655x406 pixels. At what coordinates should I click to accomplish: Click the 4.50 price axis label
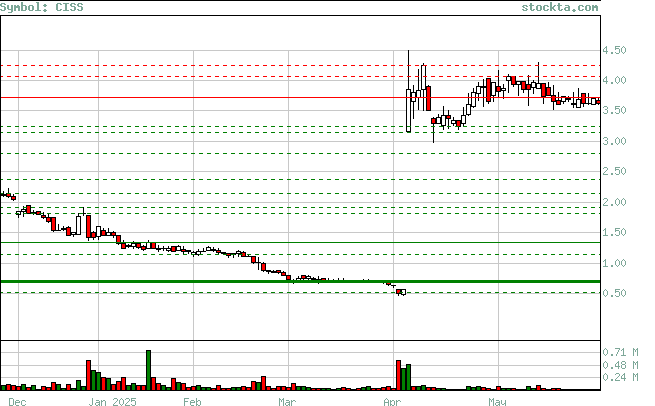pos(614,51)
